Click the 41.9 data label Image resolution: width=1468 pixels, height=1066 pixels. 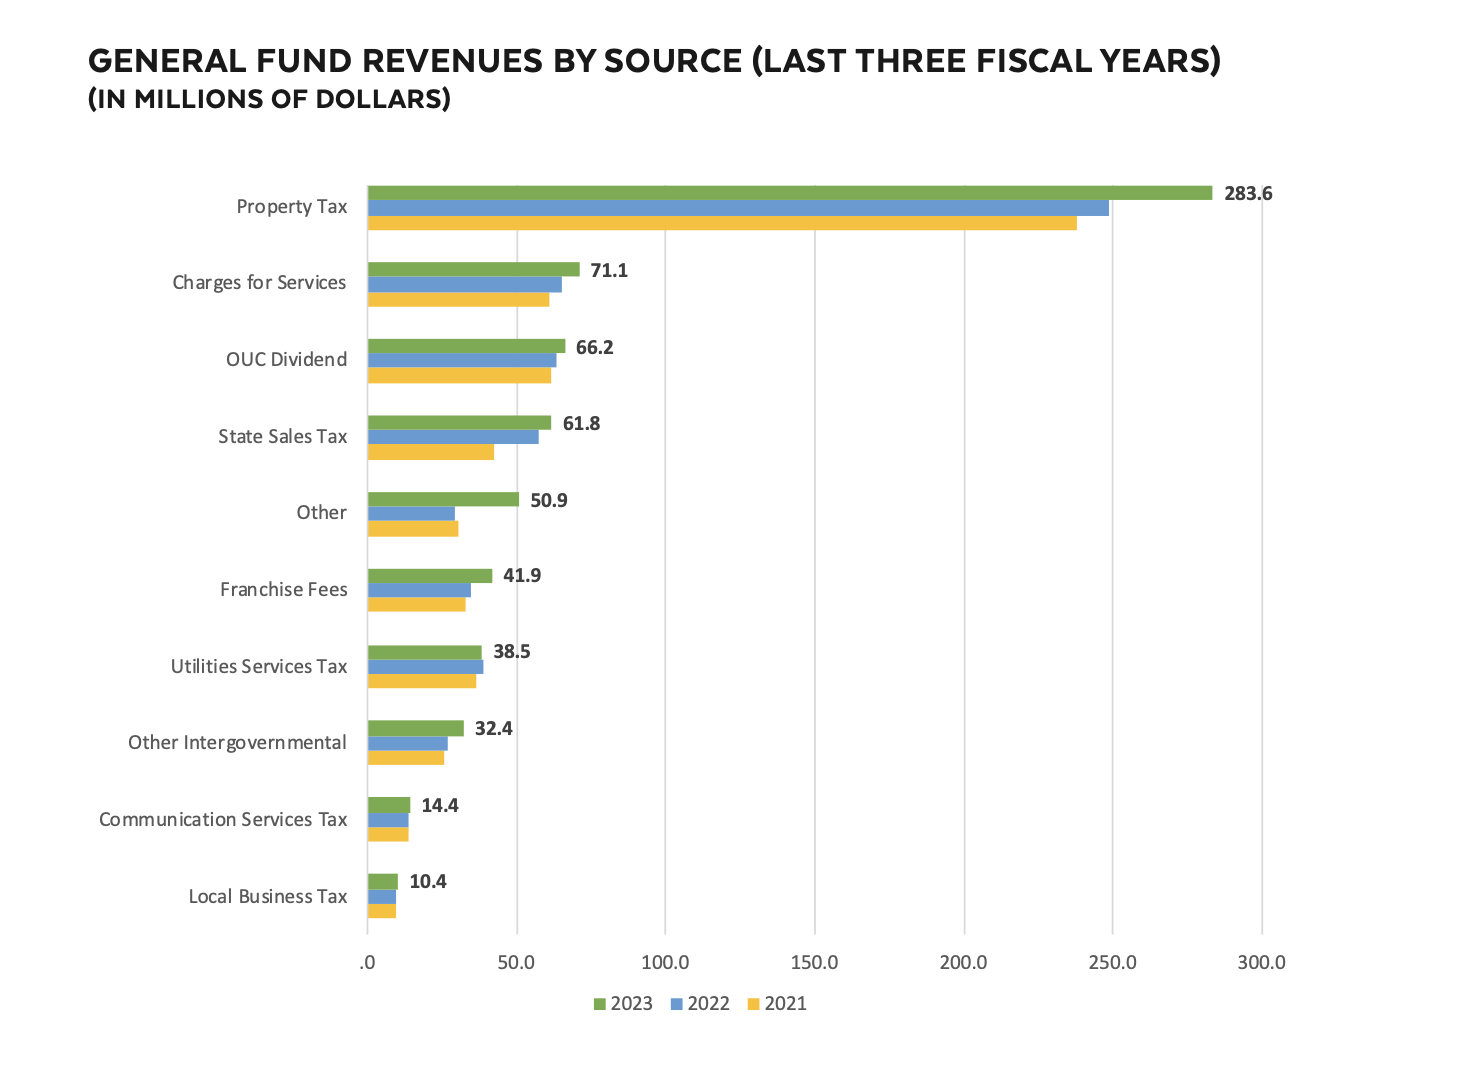(522, 576)
